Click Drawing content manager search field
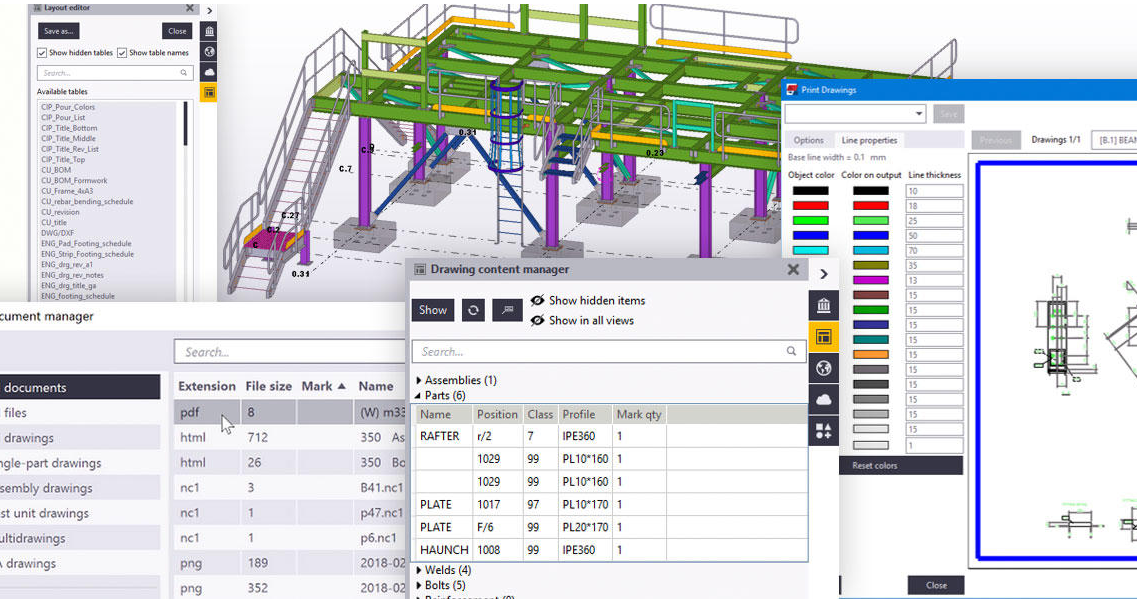This screenshot has width=1137, height=611. point(608,352)
